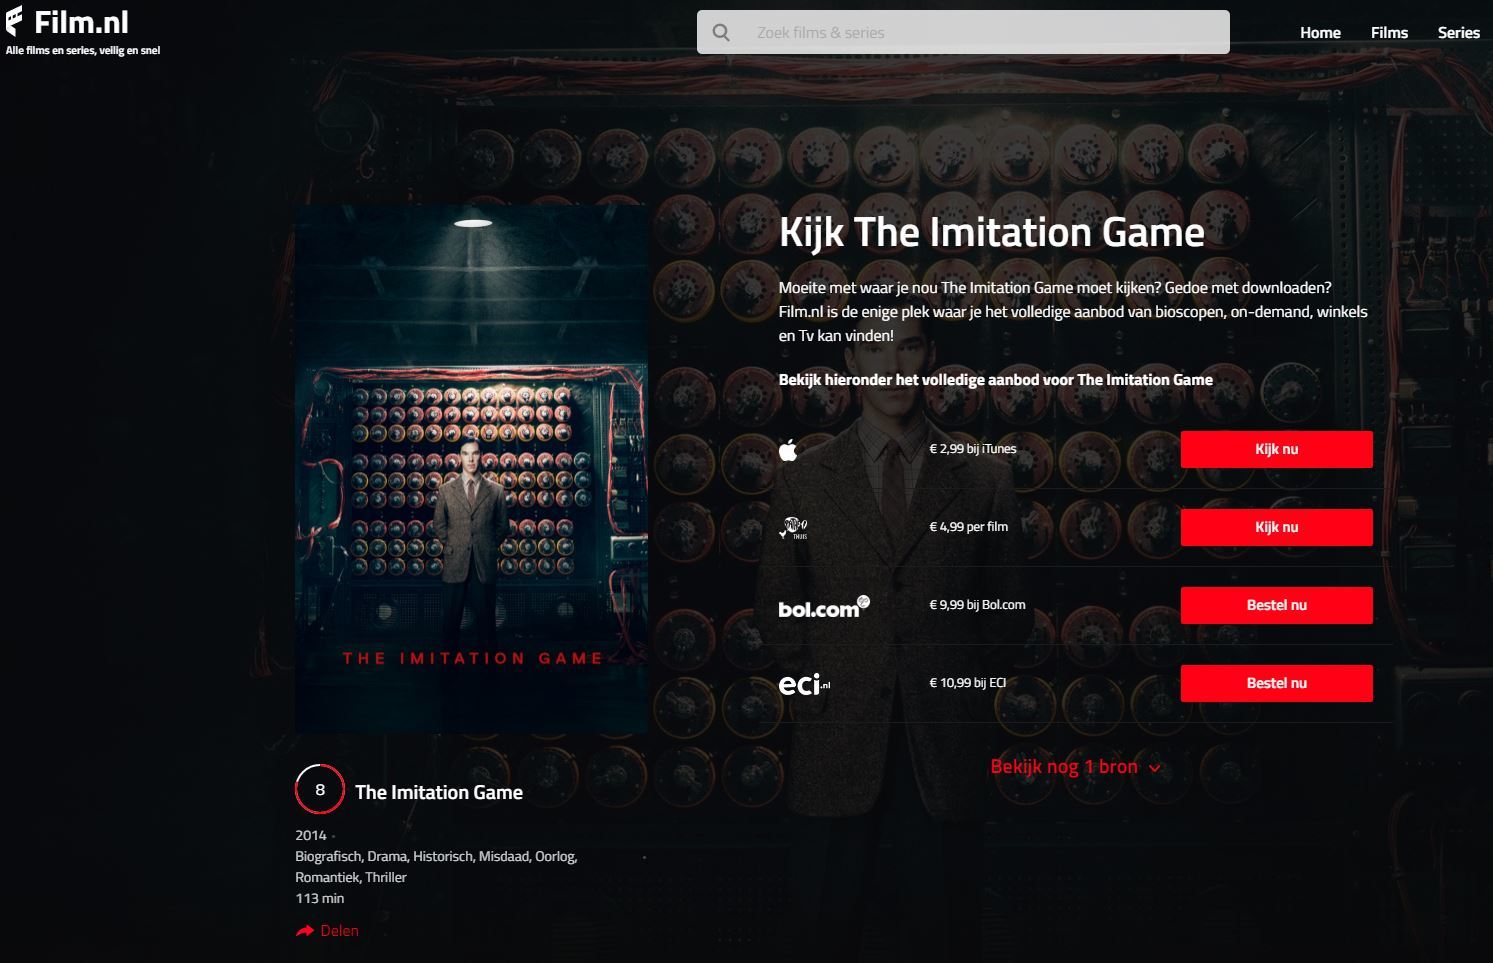Click the bol.com provider logo
The height and width of the screenshot is (963, 1493).
(824, 606)
